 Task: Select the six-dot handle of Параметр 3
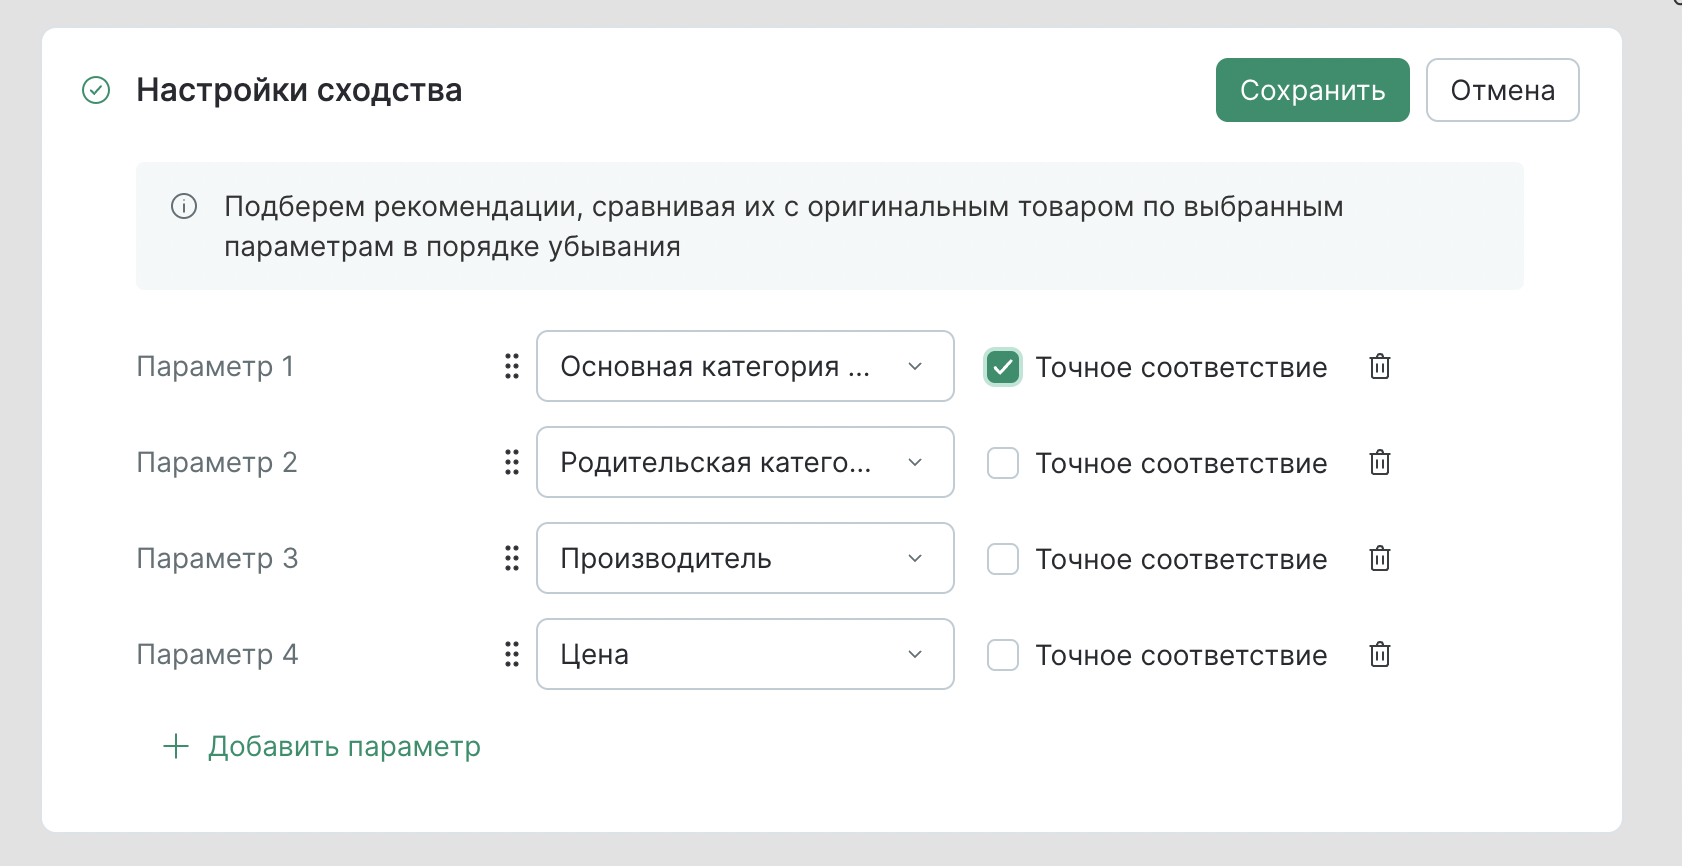tap(512, 558)
